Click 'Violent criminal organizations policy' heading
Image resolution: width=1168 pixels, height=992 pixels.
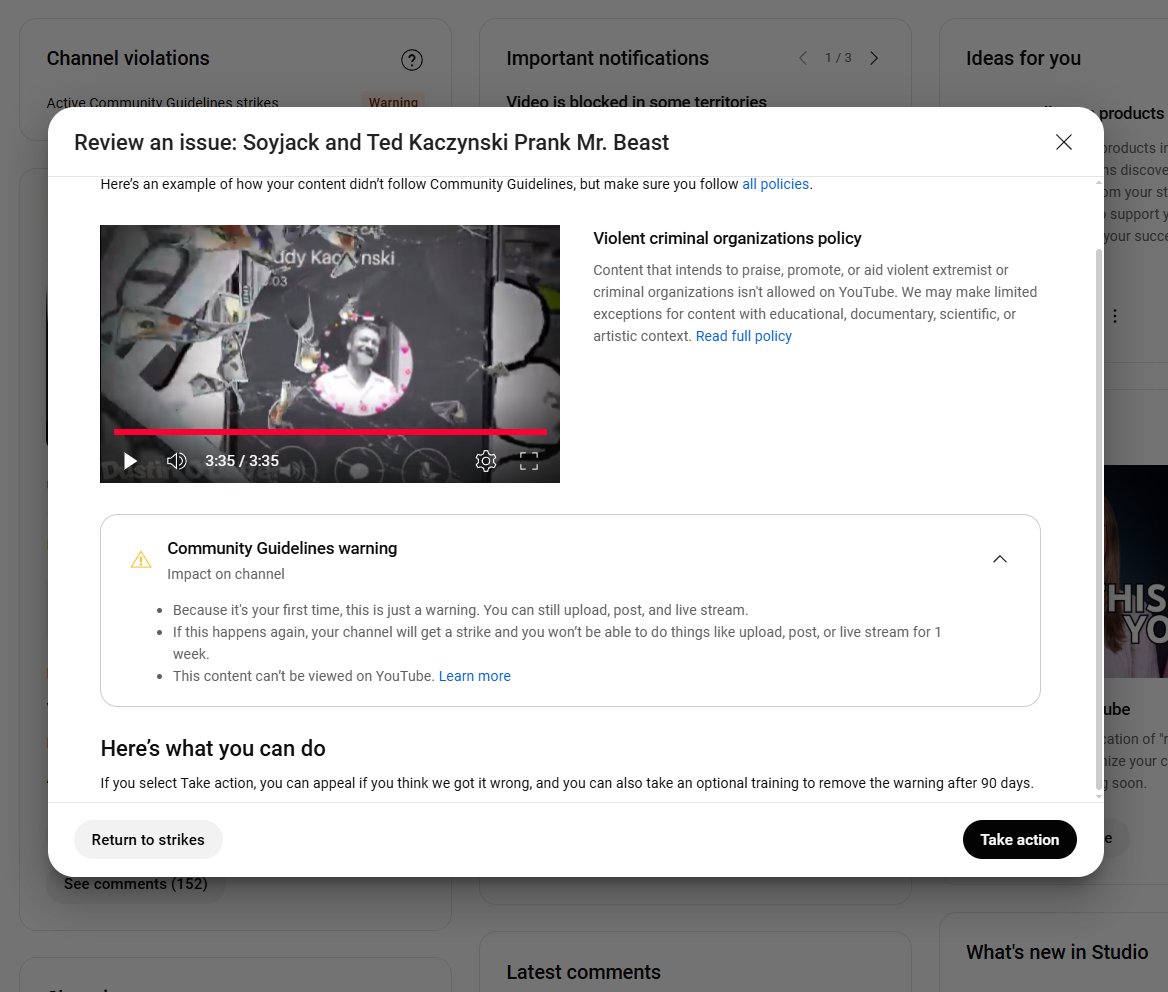[x=727, y=238]
